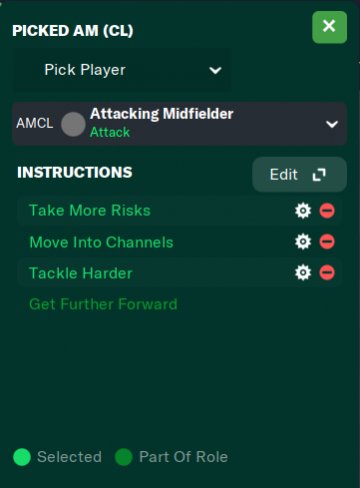The height and width of the screenshot is (488, 360).
Task: Select the Take More Risks instruction
Action: tap(90, 211)
